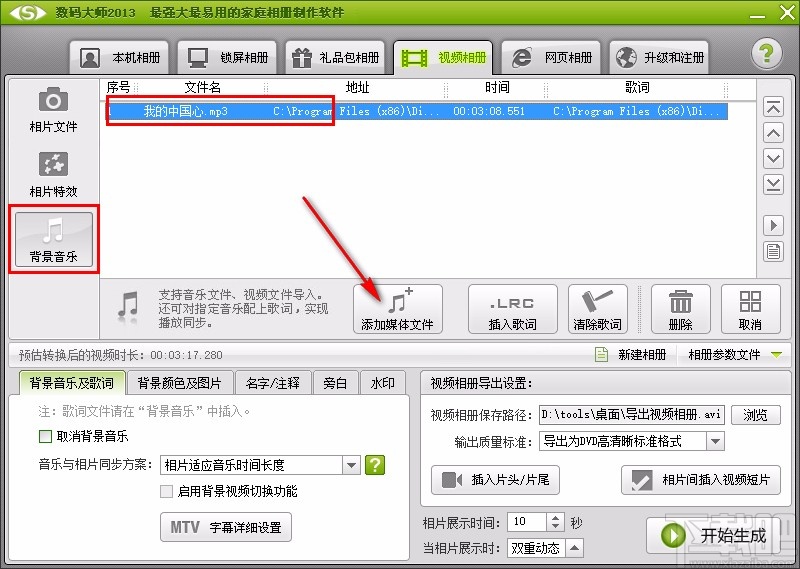Toggle 启用背景视频切换功能 checkbox
Image resolution: width=800 pixels, height=569 pixels.
click(166, 491)
